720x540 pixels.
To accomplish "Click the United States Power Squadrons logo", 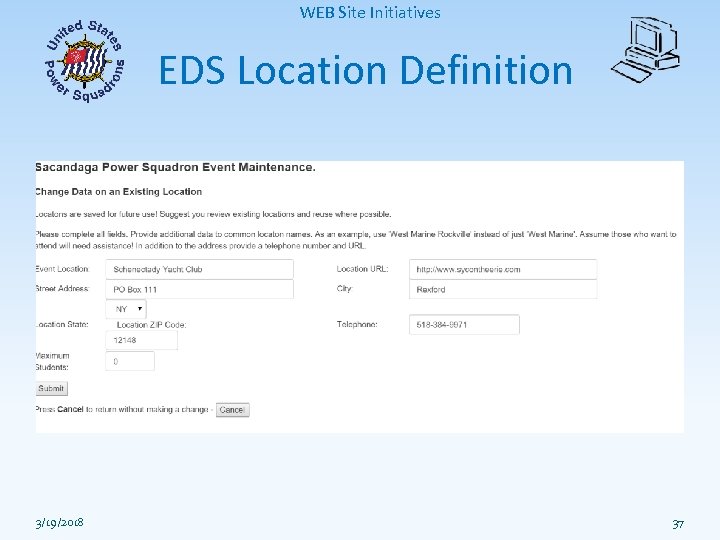I will tap(85, 61).
